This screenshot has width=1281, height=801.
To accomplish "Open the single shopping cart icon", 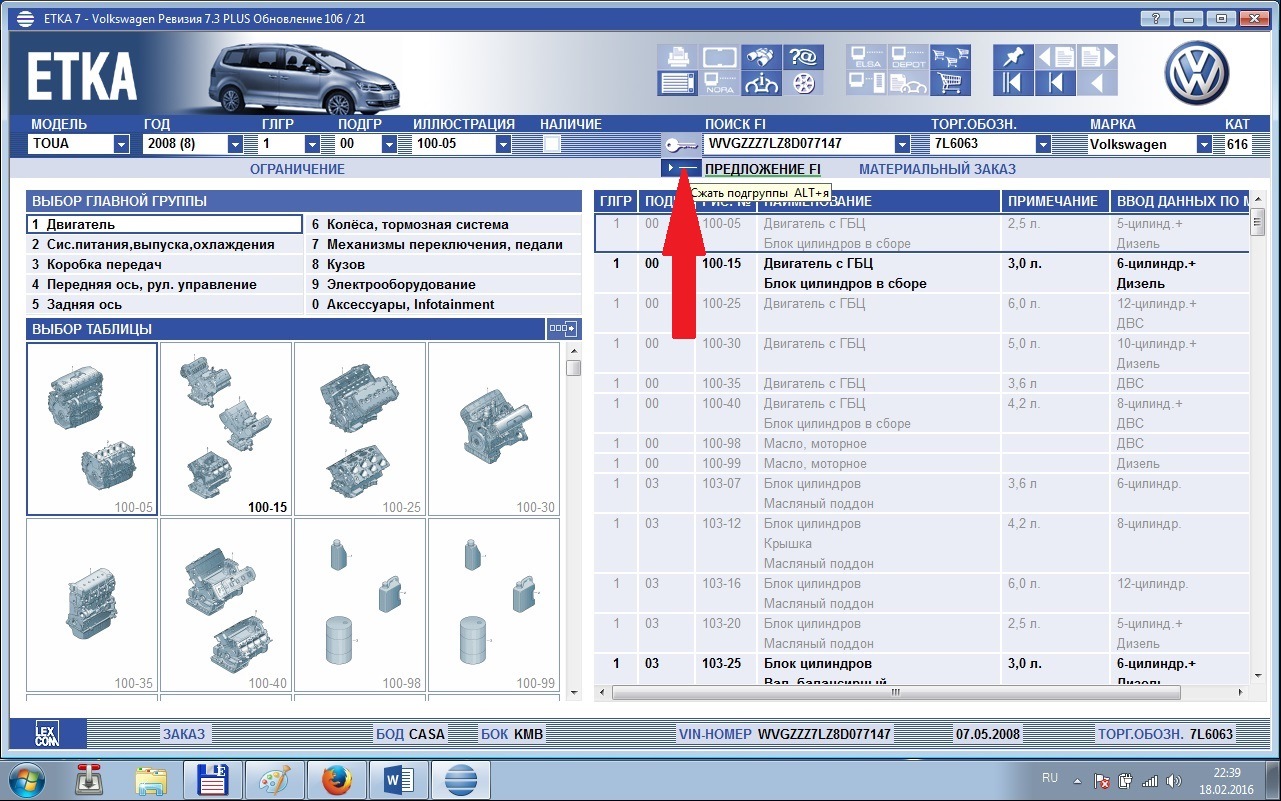I will (950, 83).
